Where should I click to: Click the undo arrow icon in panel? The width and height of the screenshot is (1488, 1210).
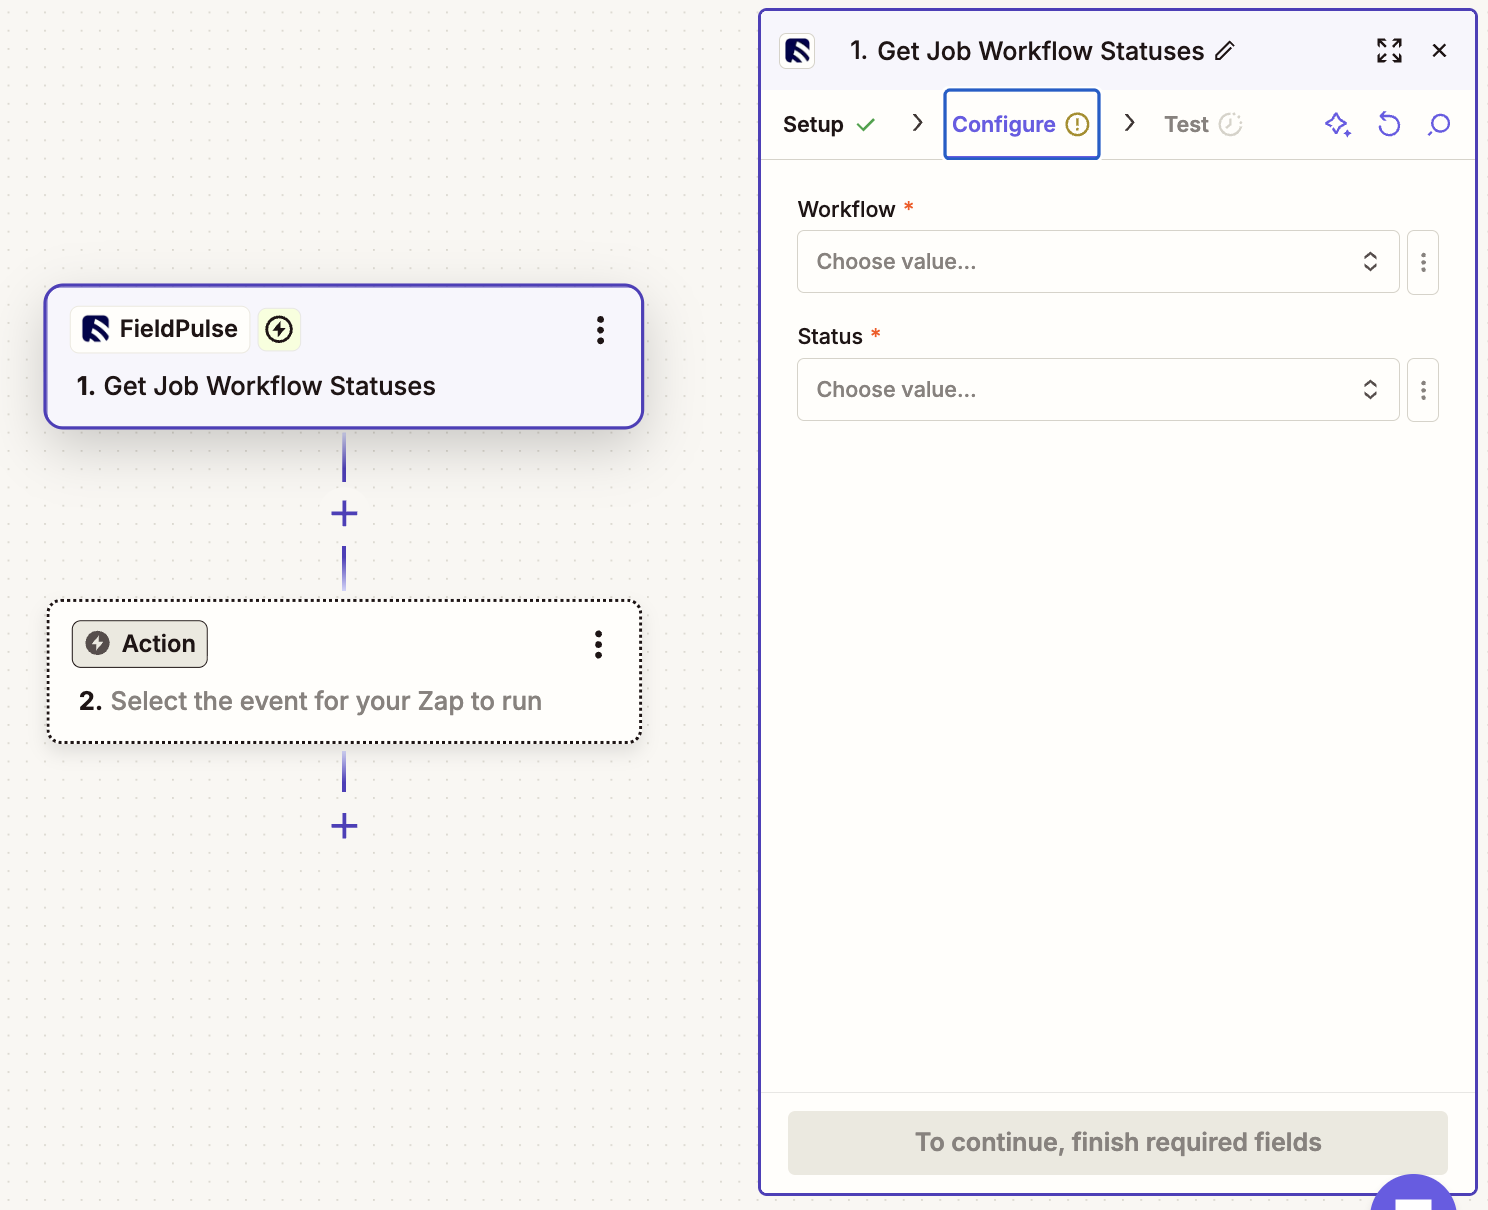coord(1389,124)
